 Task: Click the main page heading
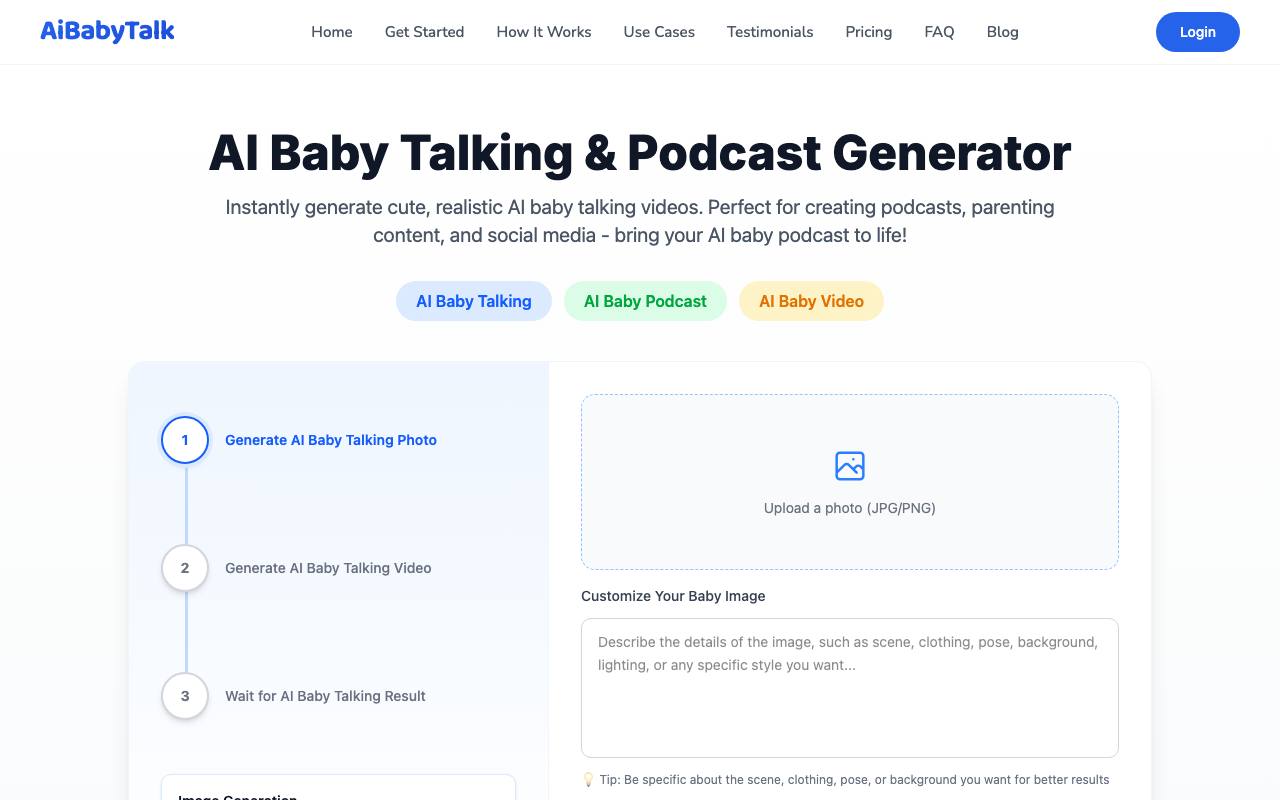pyautogui.click(x=640, y=152)
